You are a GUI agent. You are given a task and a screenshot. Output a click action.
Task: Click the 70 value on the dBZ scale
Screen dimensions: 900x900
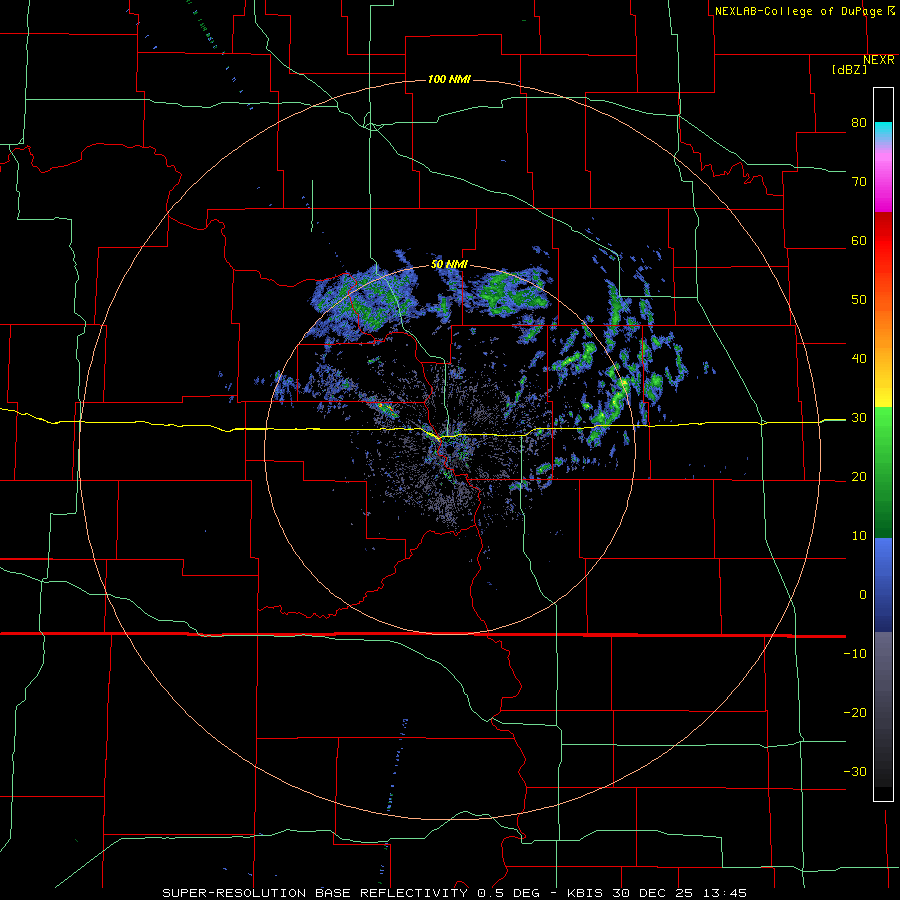(859, 182)
